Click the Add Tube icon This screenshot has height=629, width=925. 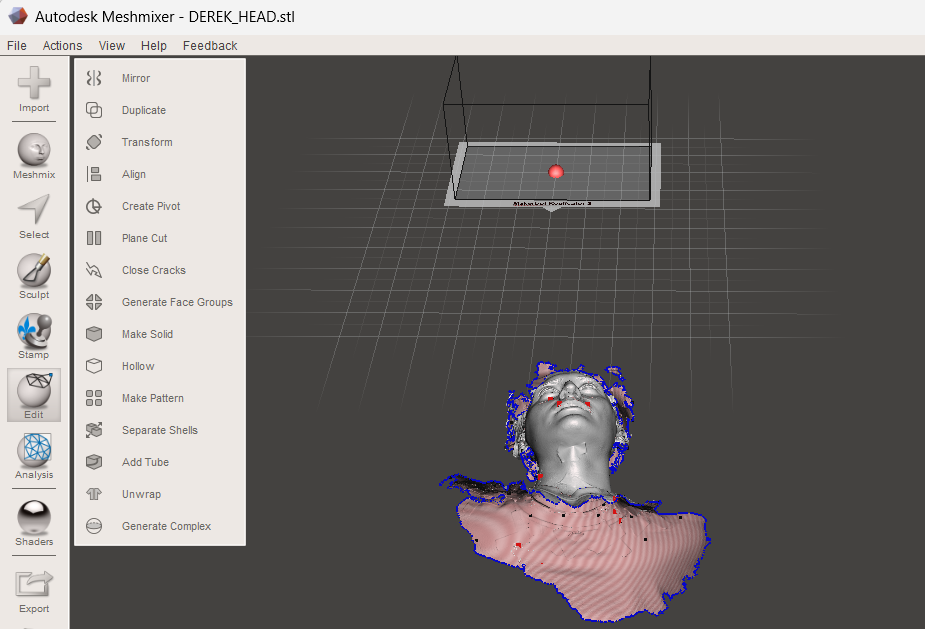tap(94, 462)
